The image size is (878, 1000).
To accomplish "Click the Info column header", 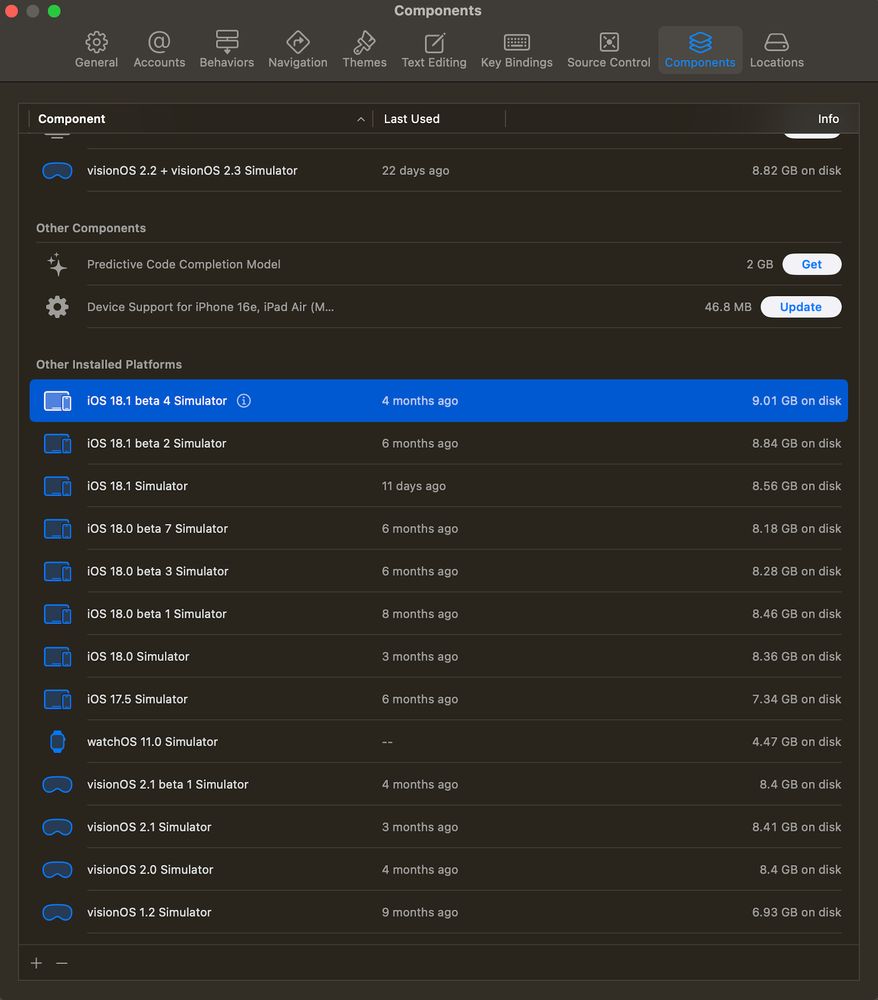I will 828,119.
